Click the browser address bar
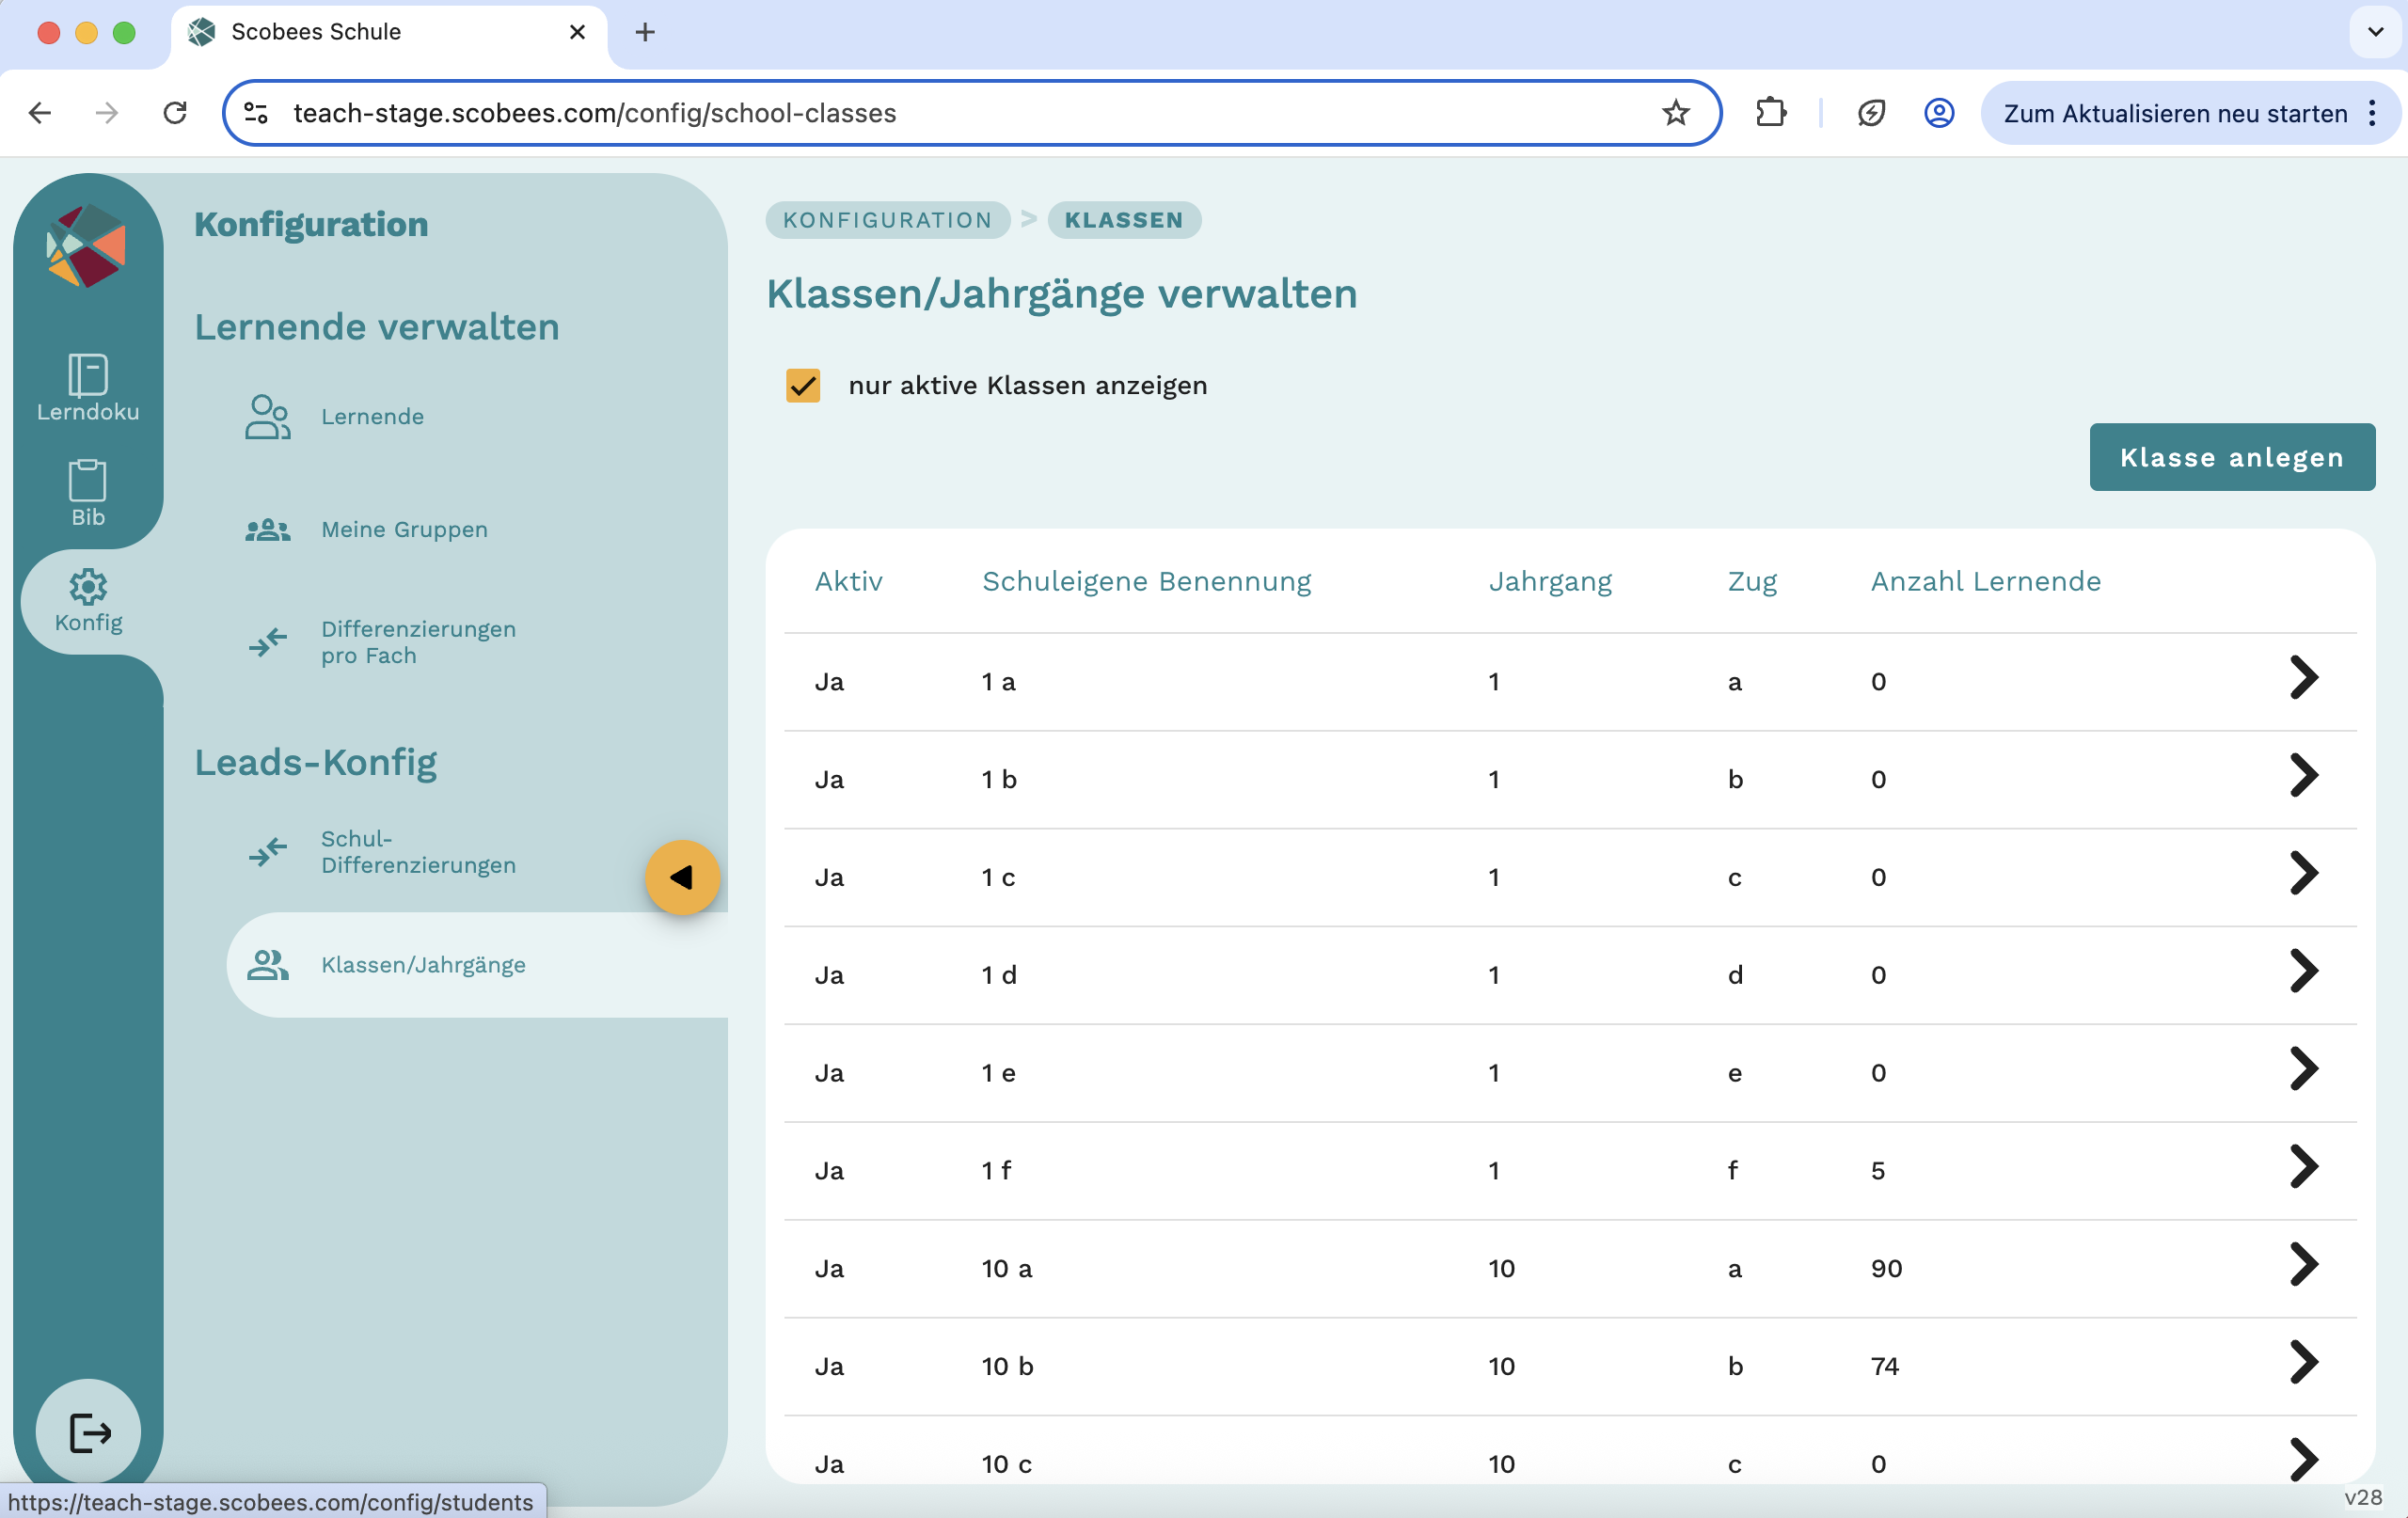The image size is (2408, 1518). click(x=960, y=113)
